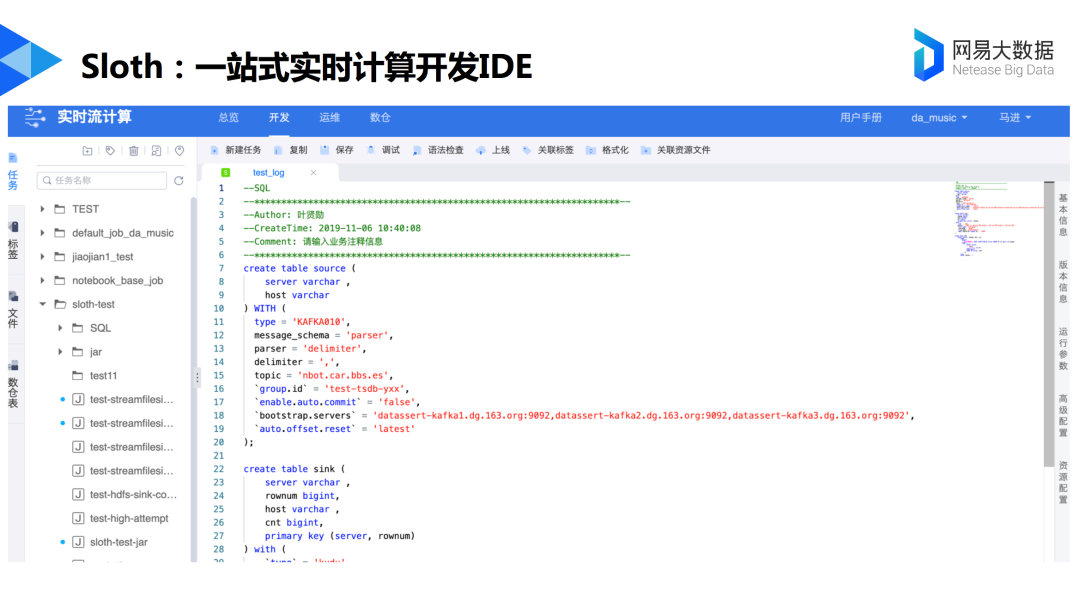Close the test_log editor tab
Image resolution: width=1080 pixels, height=601 pixels.
pos(313,172)
